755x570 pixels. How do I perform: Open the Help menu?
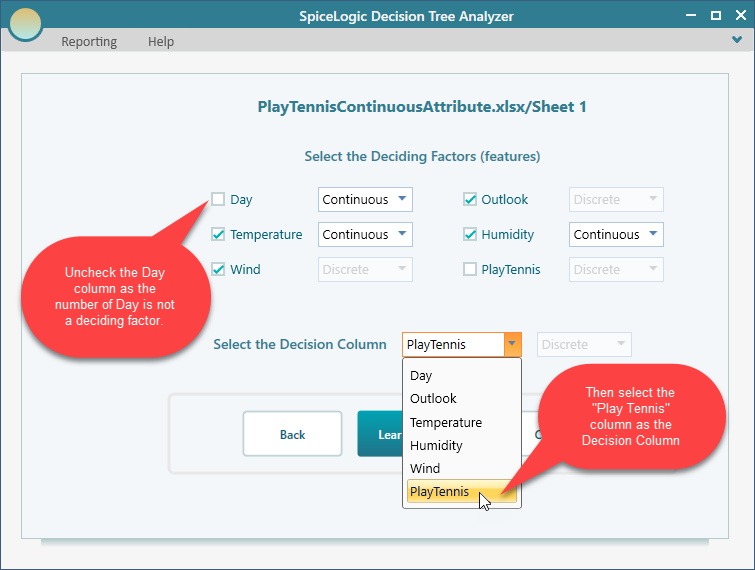click(161, 41)
